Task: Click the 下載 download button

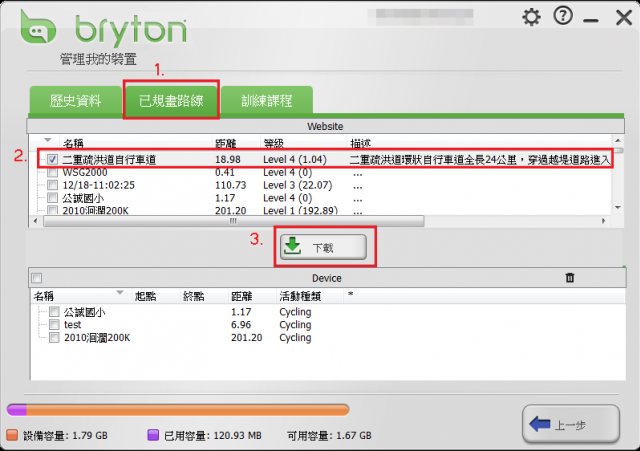Action: pyautogui.click(x=323, y=247)
